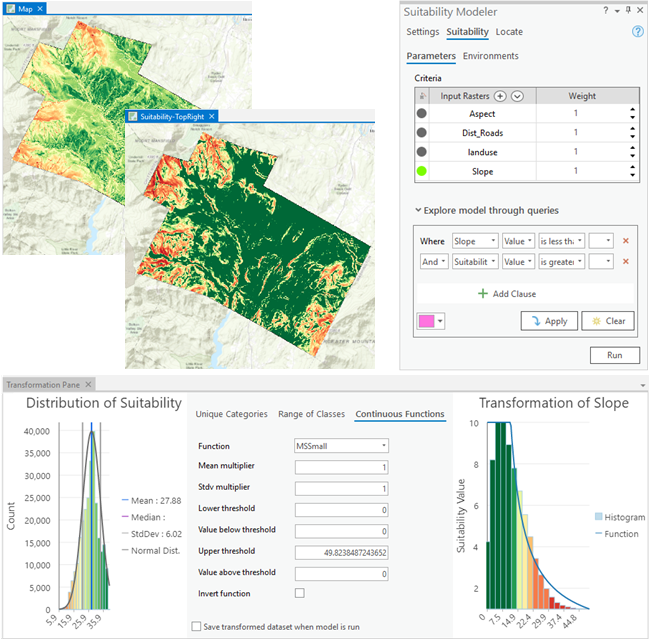Select the green Slope criterion indicator
This screenshot has width=650, height=640.
[422, 172]
